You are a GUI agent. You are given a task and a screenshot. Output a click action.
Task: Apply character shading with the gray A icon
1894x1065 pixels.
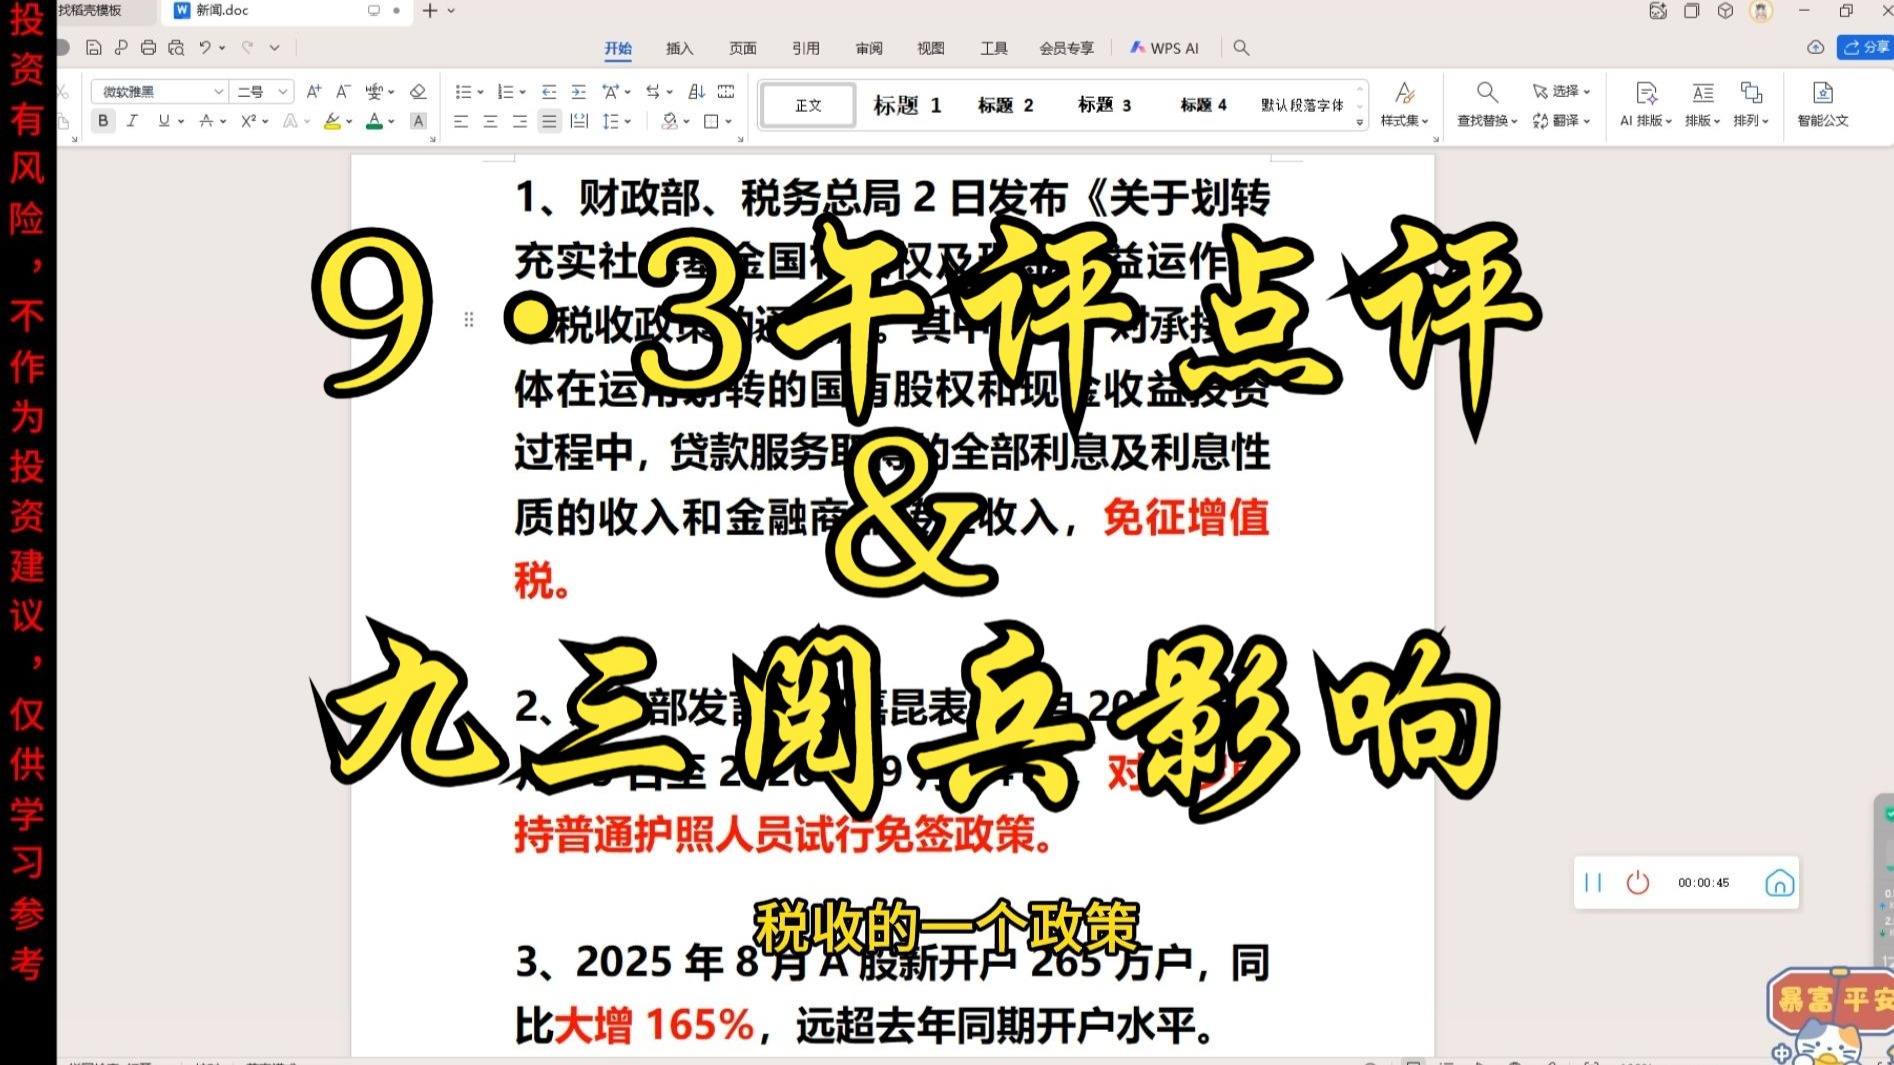[x=418, y=121]
